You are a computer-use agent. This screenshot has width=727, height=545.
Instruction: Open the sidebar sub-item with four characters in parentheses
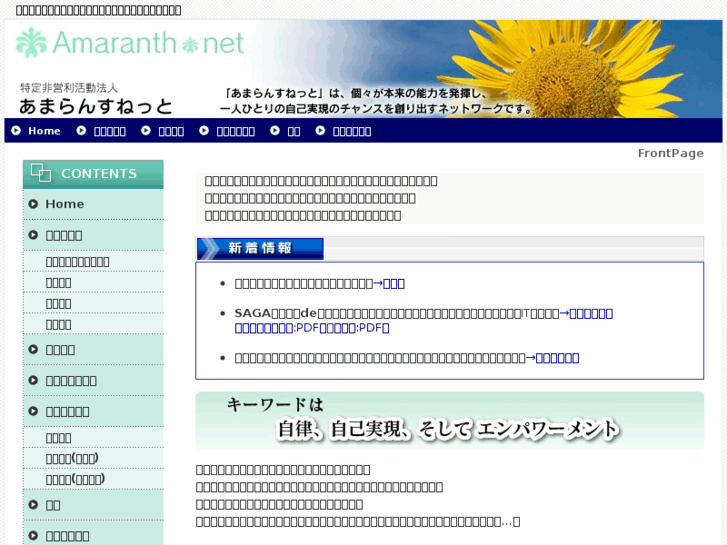(x=75, y=479)
